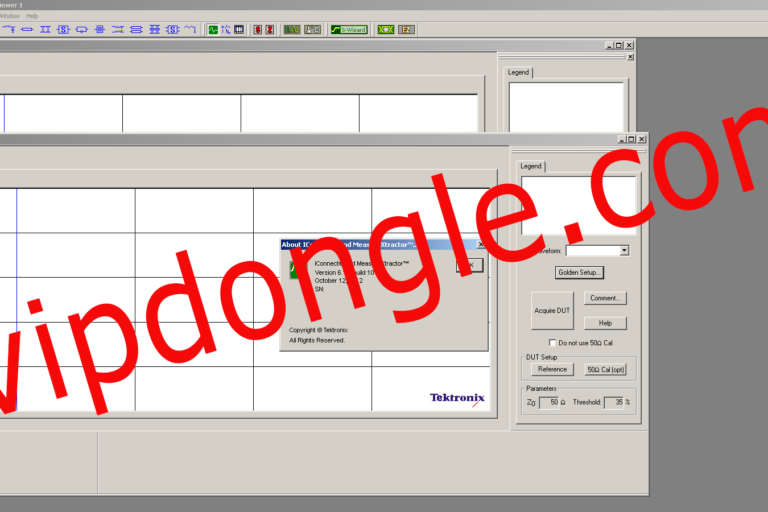Click the EZ toolbar icon
768x512 pixels.
tap(406, 30)
